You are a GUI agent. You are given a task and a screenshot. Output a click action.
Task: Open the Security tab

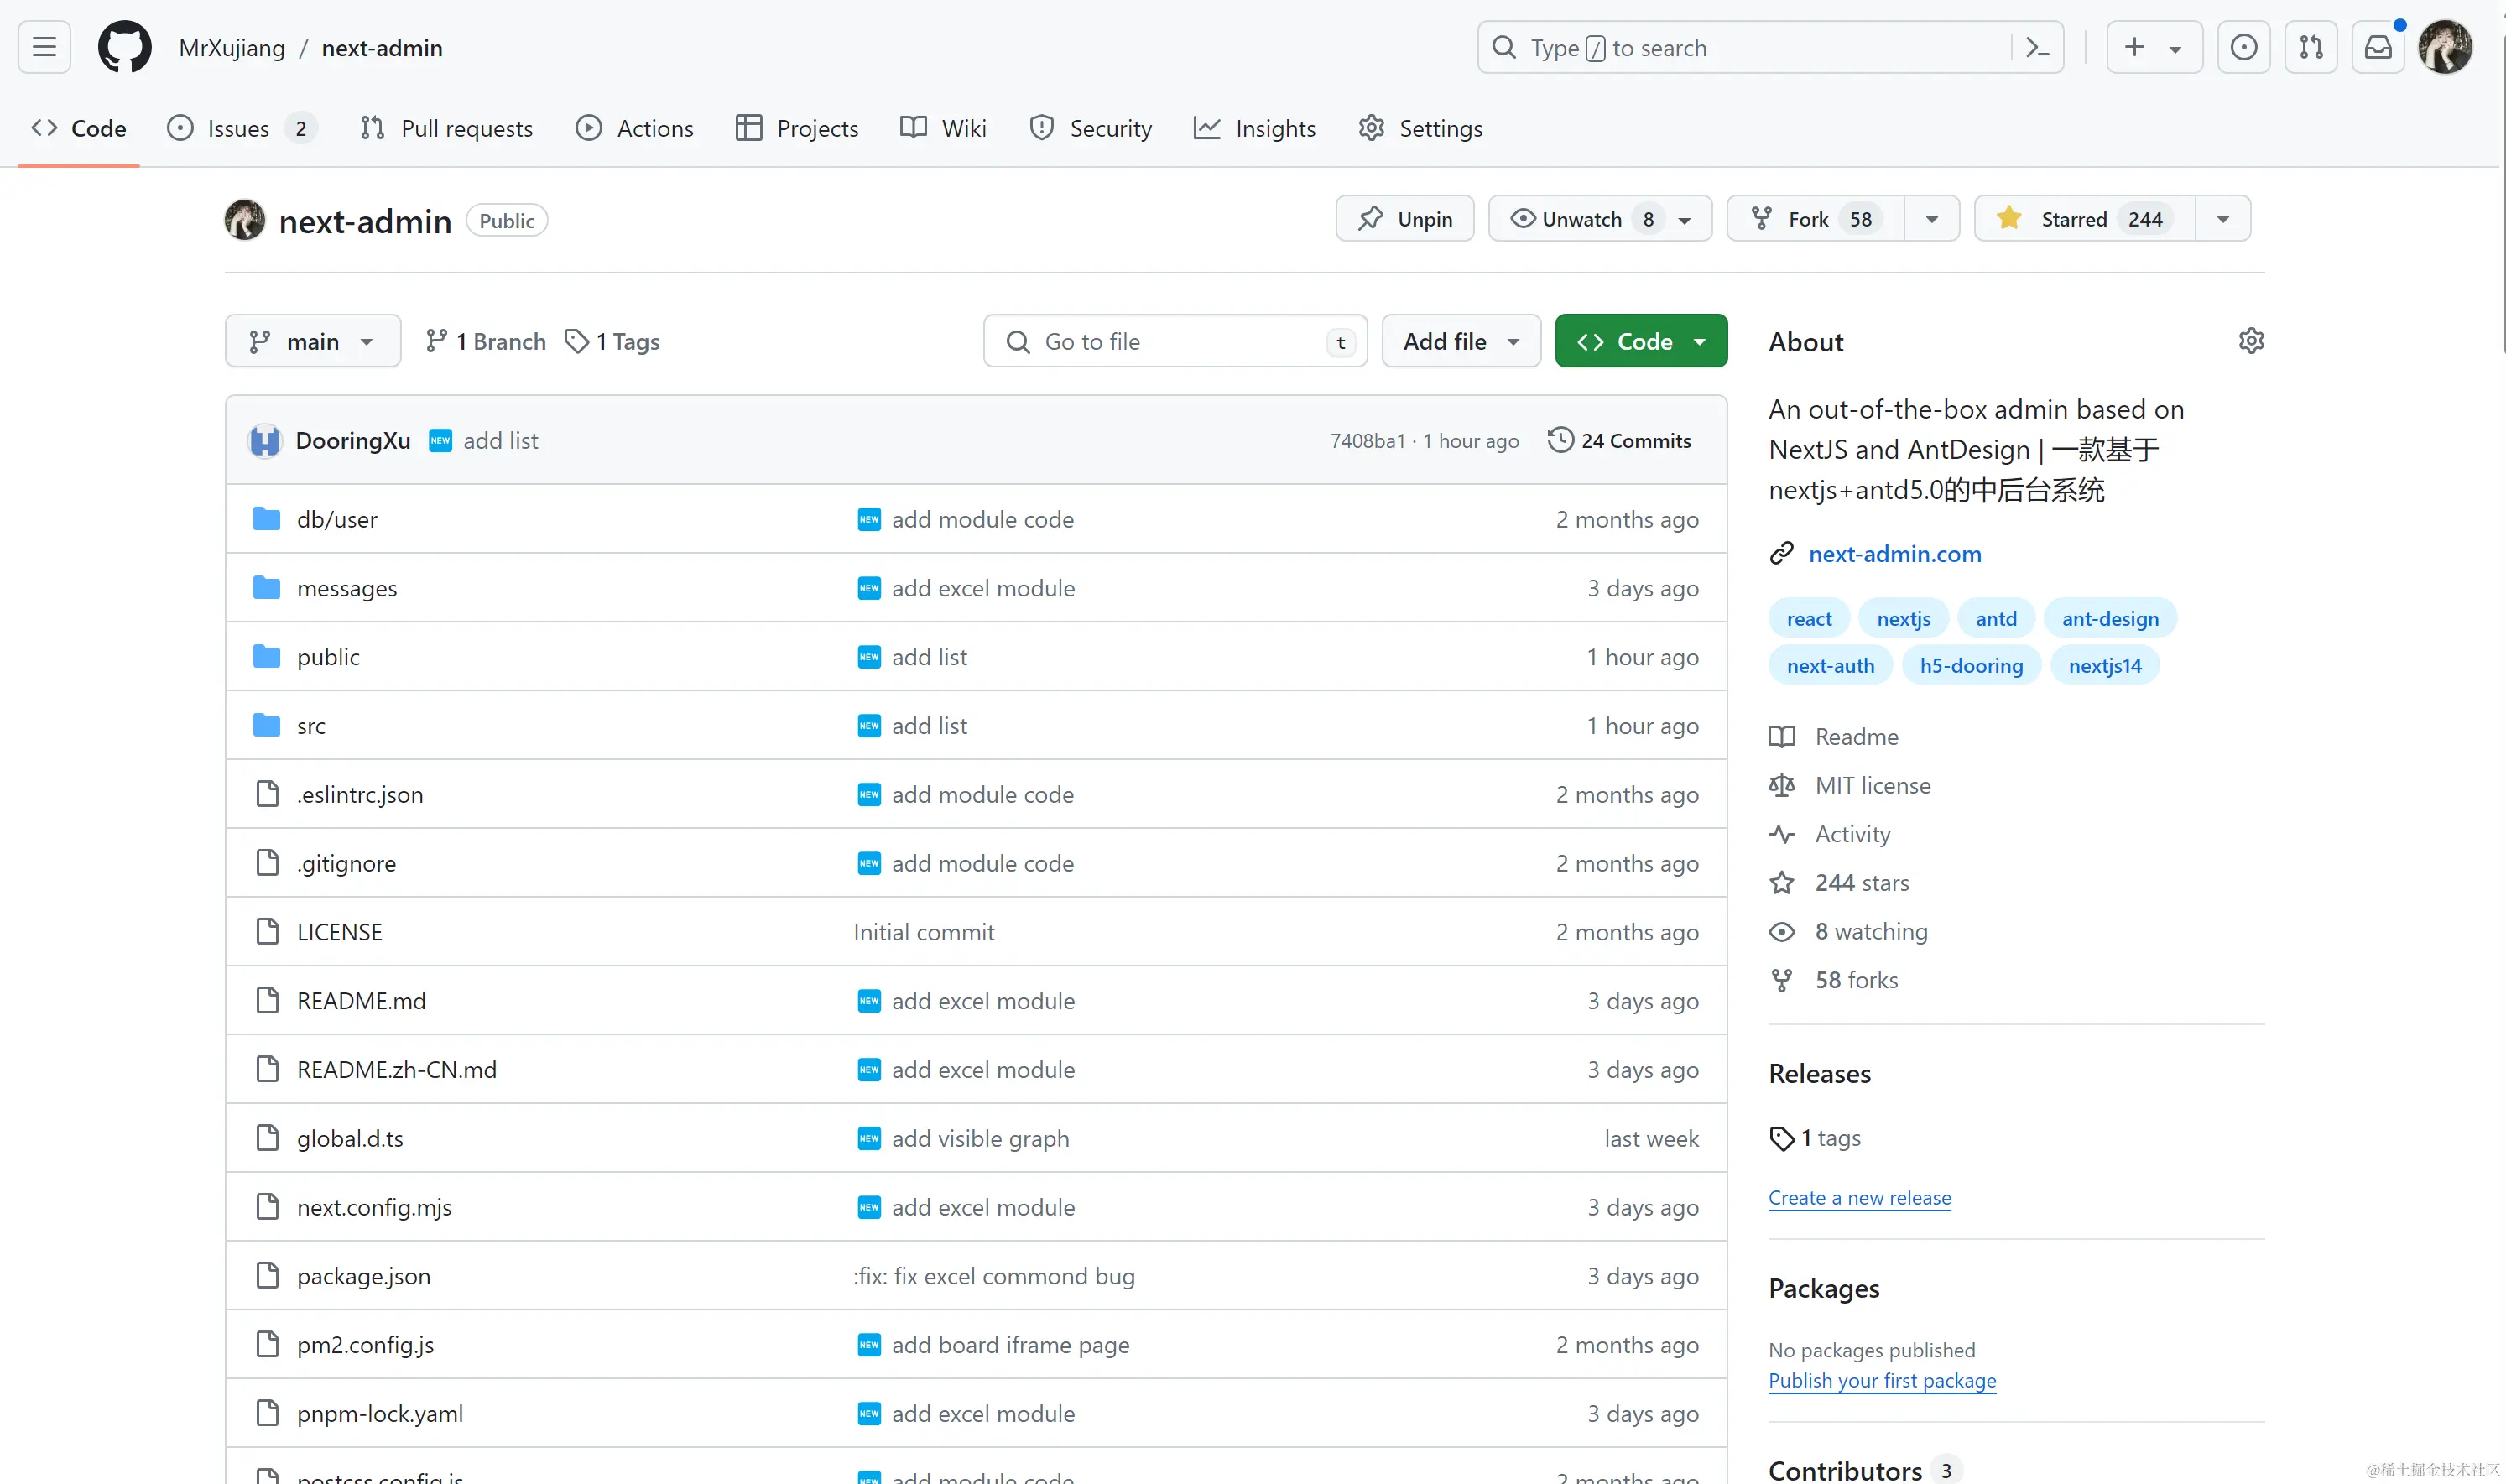(x=1091, y=128)
